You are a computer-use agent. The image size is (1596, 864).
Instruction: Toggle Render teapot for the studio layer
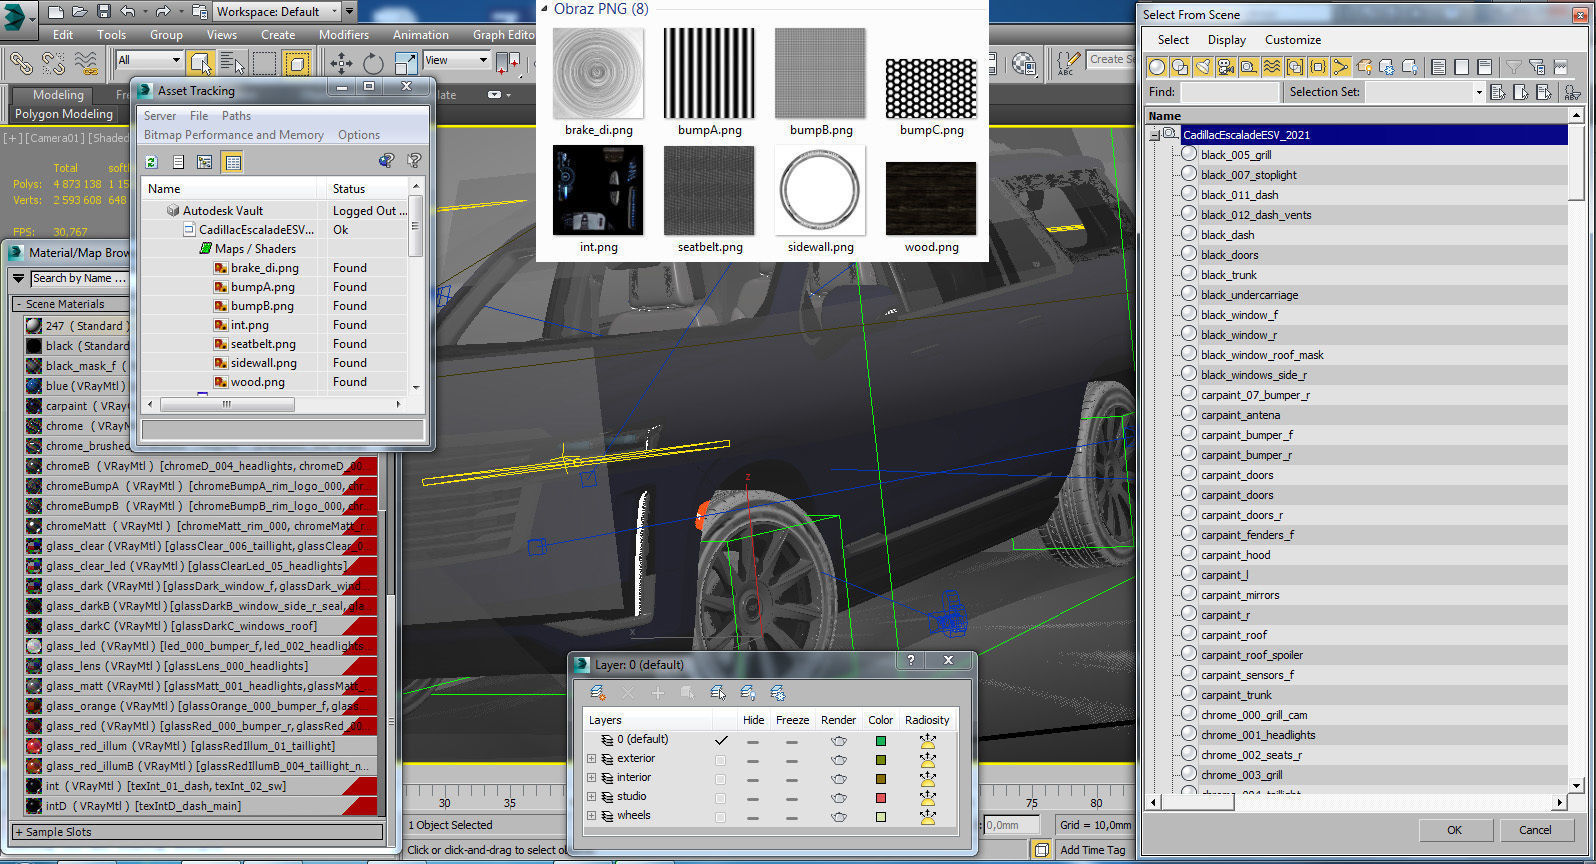(x=838, y=797)
